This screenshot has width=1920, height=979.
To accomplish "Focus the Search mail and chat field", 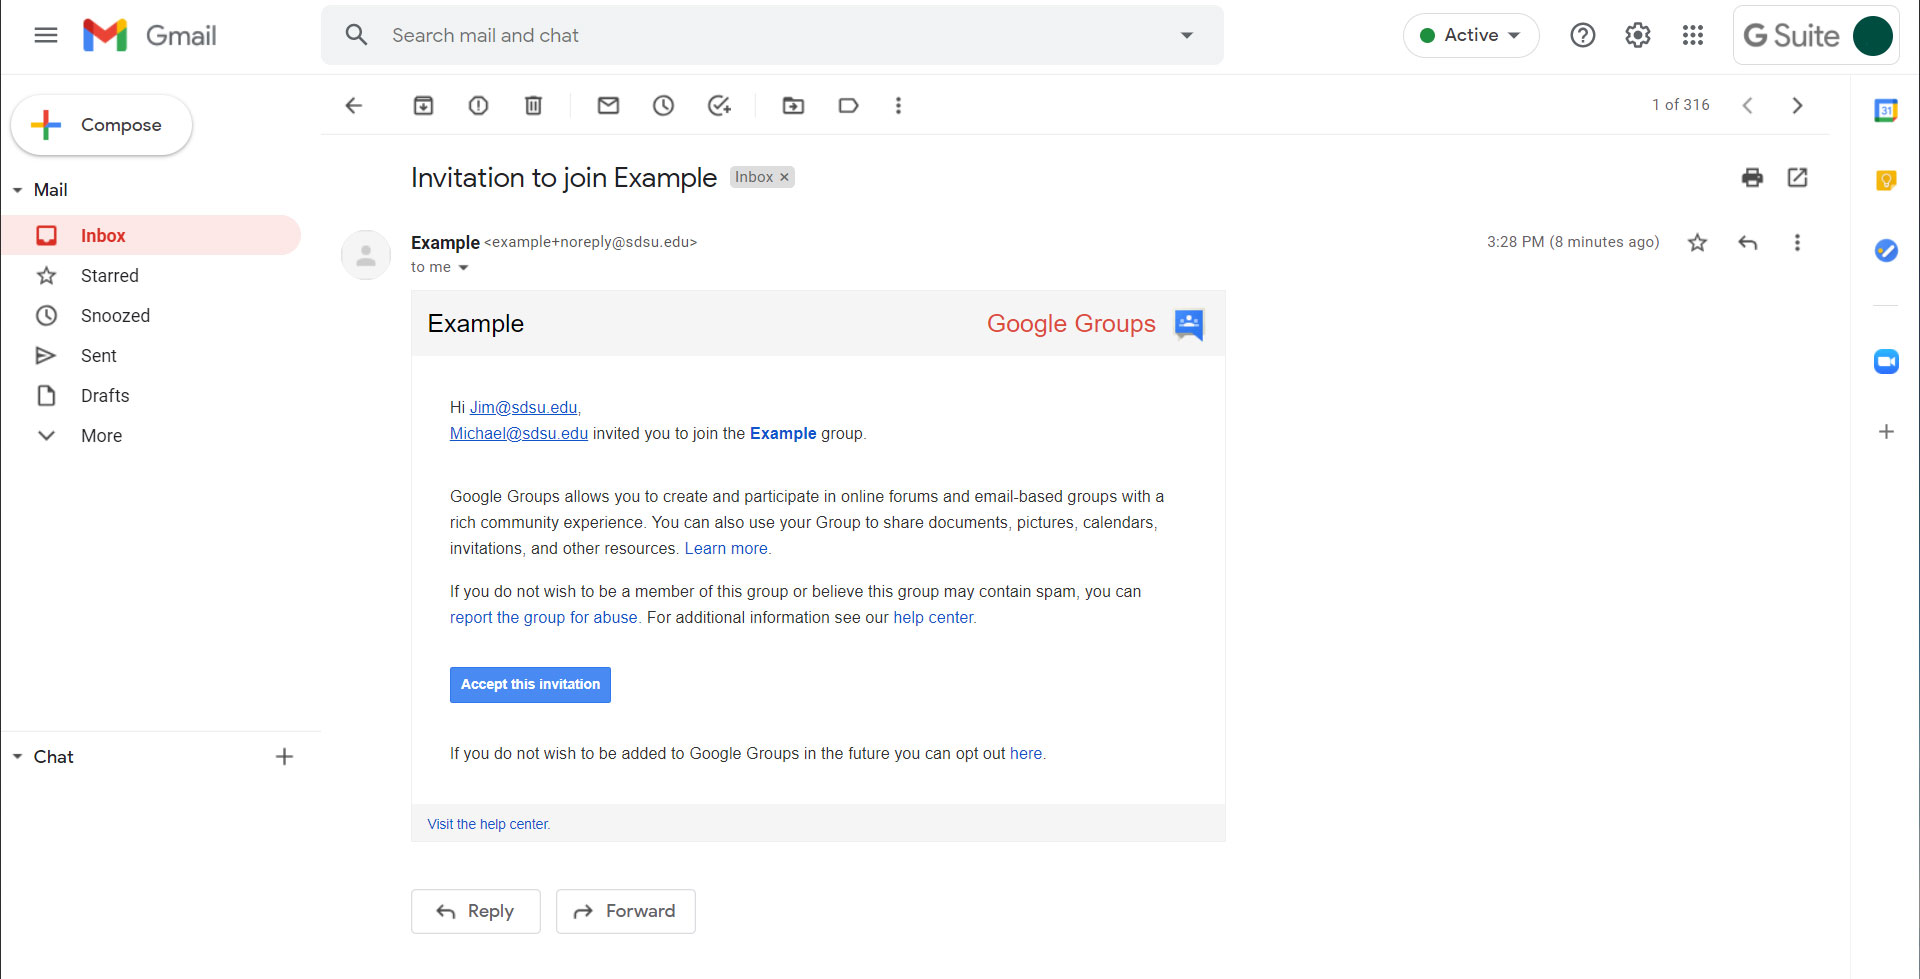I will [x=772, y=35].
